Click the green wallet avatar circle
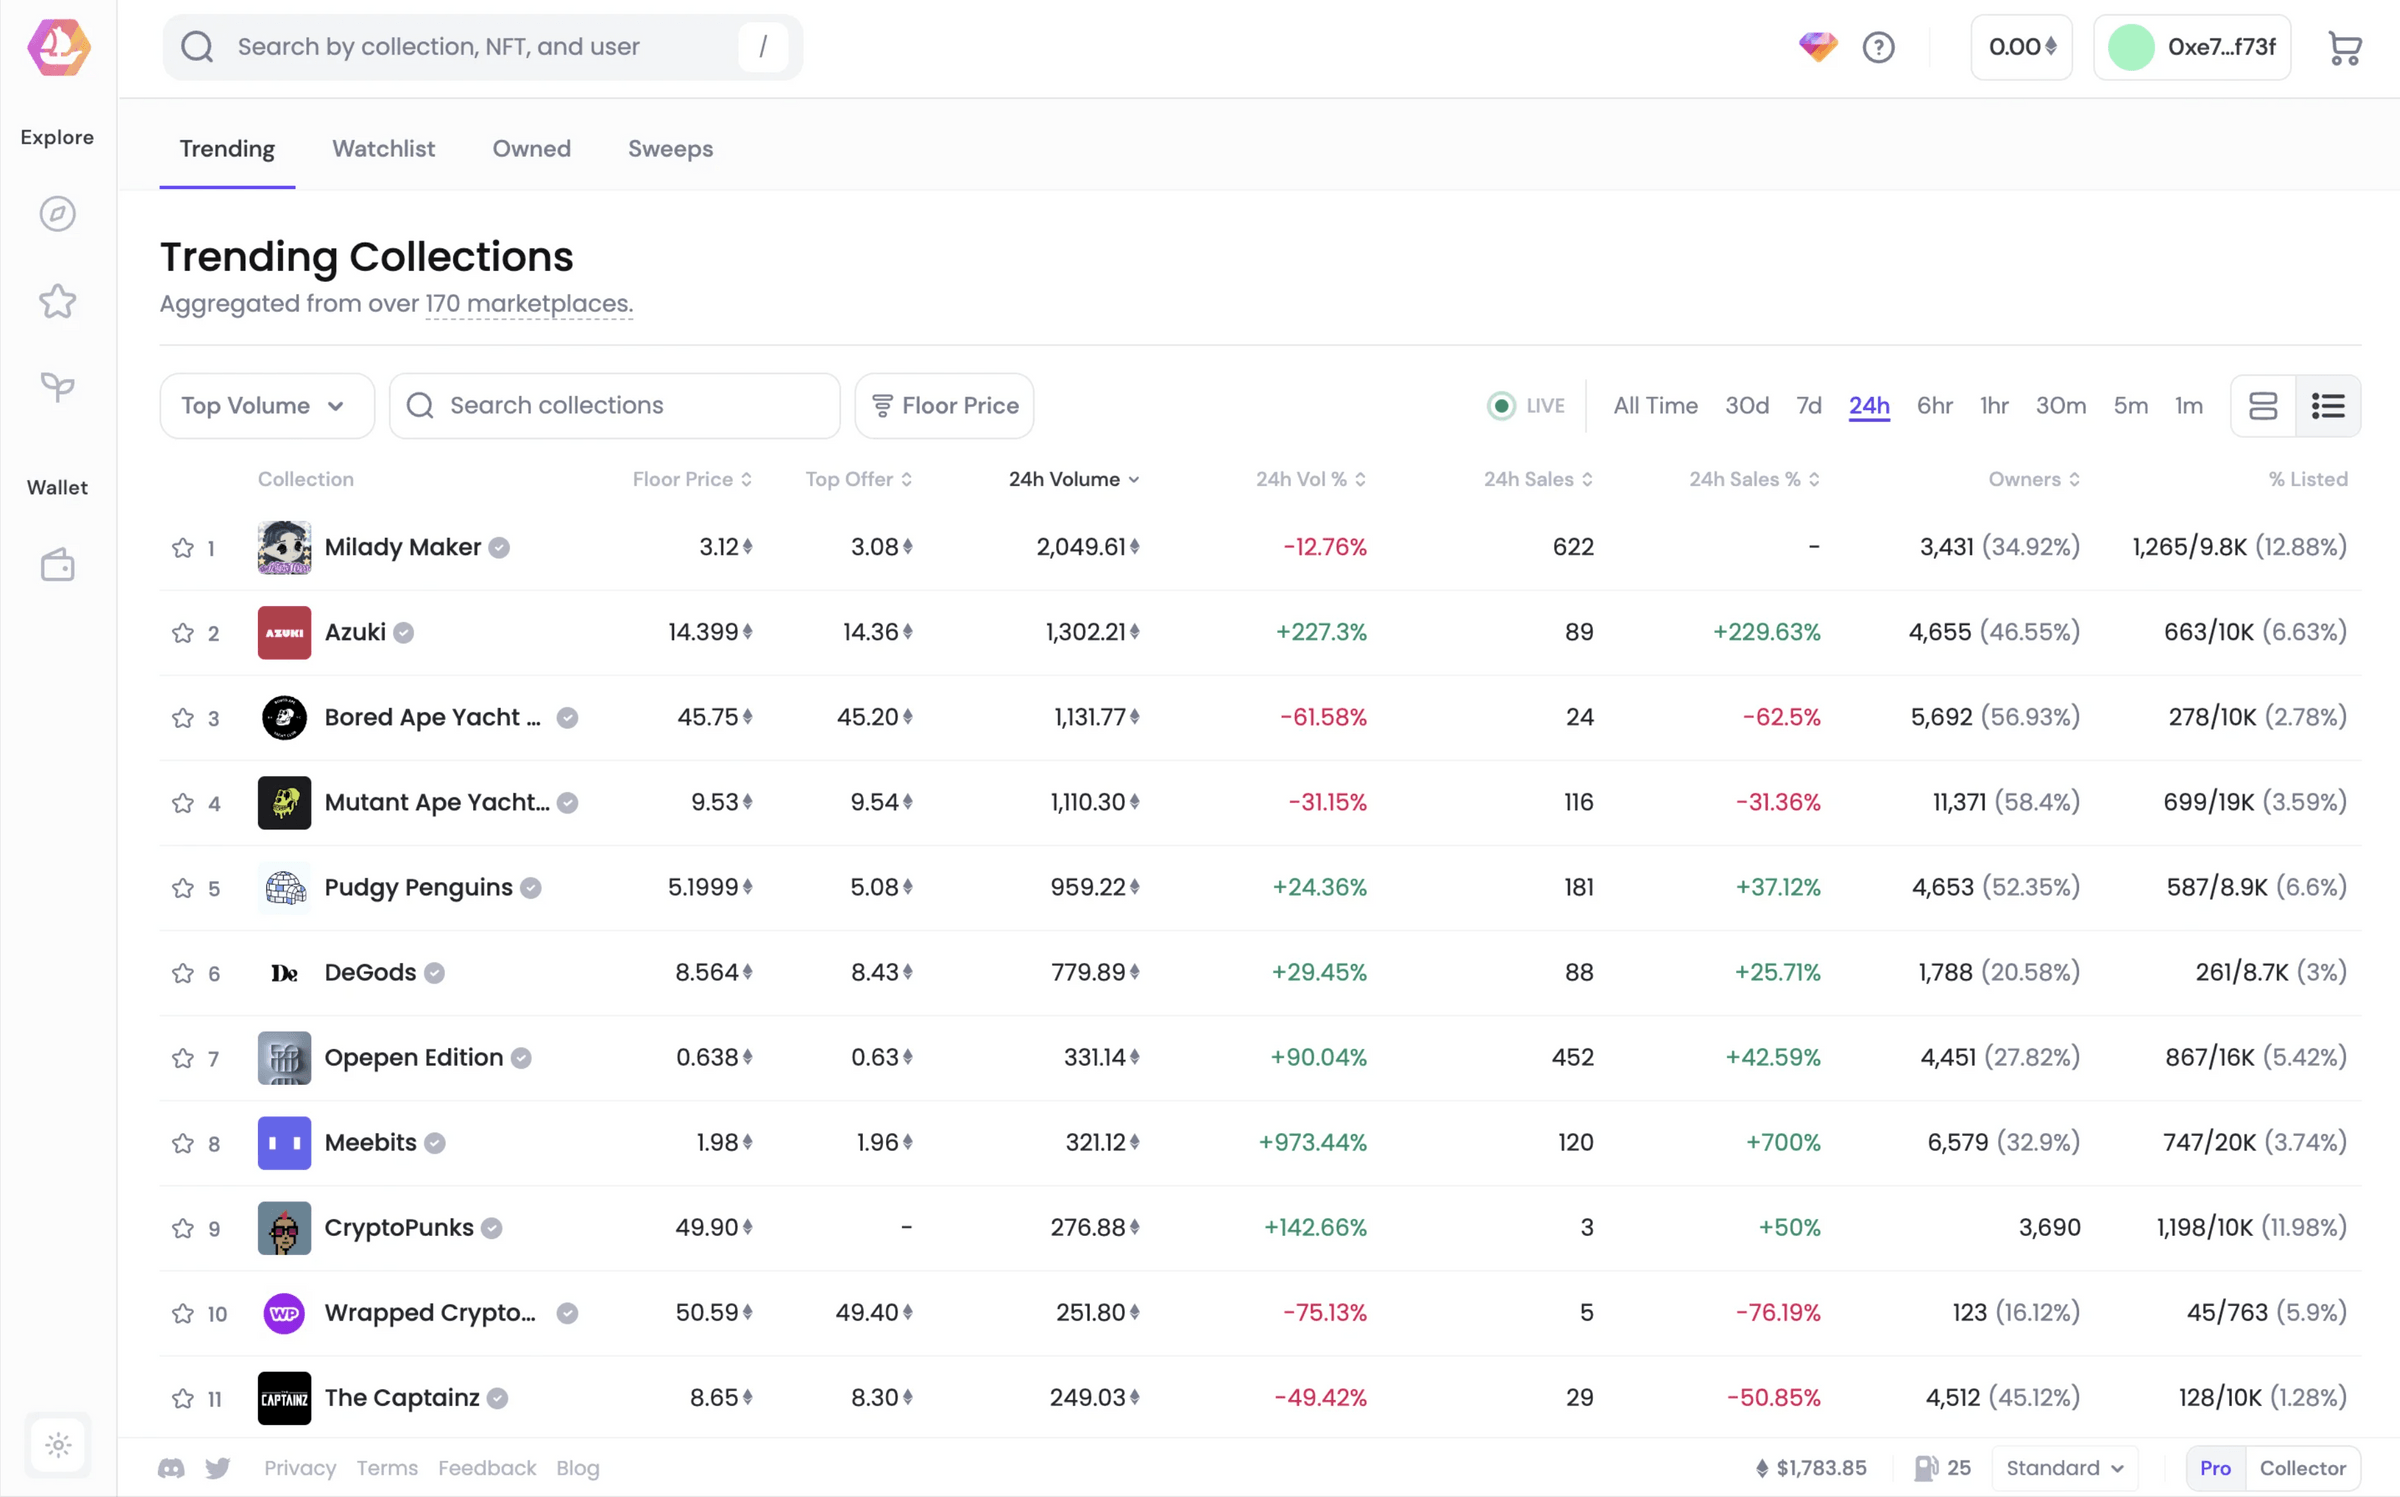The height and width of the screenshot is (1497, 2400). coord(2130,47)
